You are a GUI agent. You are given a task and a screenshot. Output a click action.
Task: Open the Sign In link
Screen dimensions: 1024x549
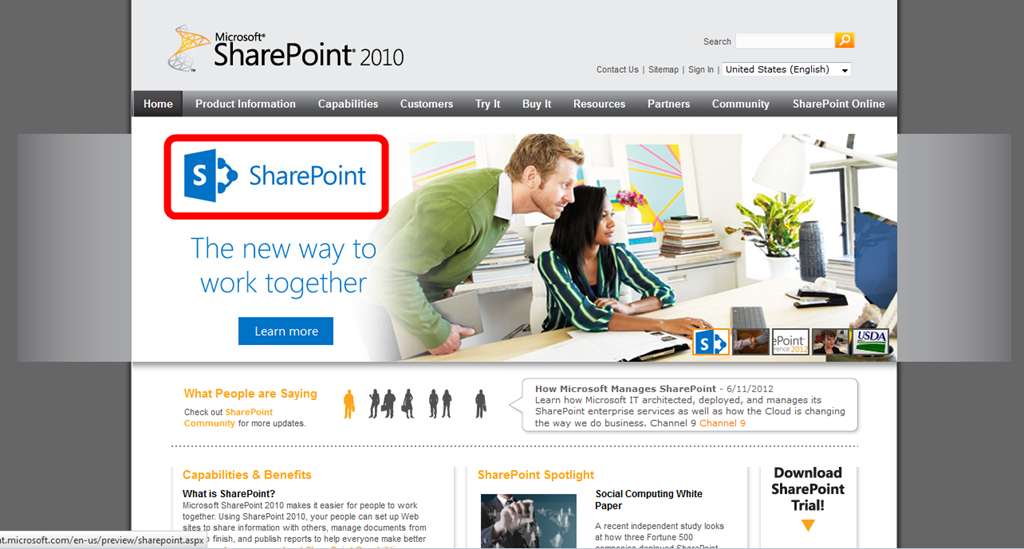tap(701, 70)
